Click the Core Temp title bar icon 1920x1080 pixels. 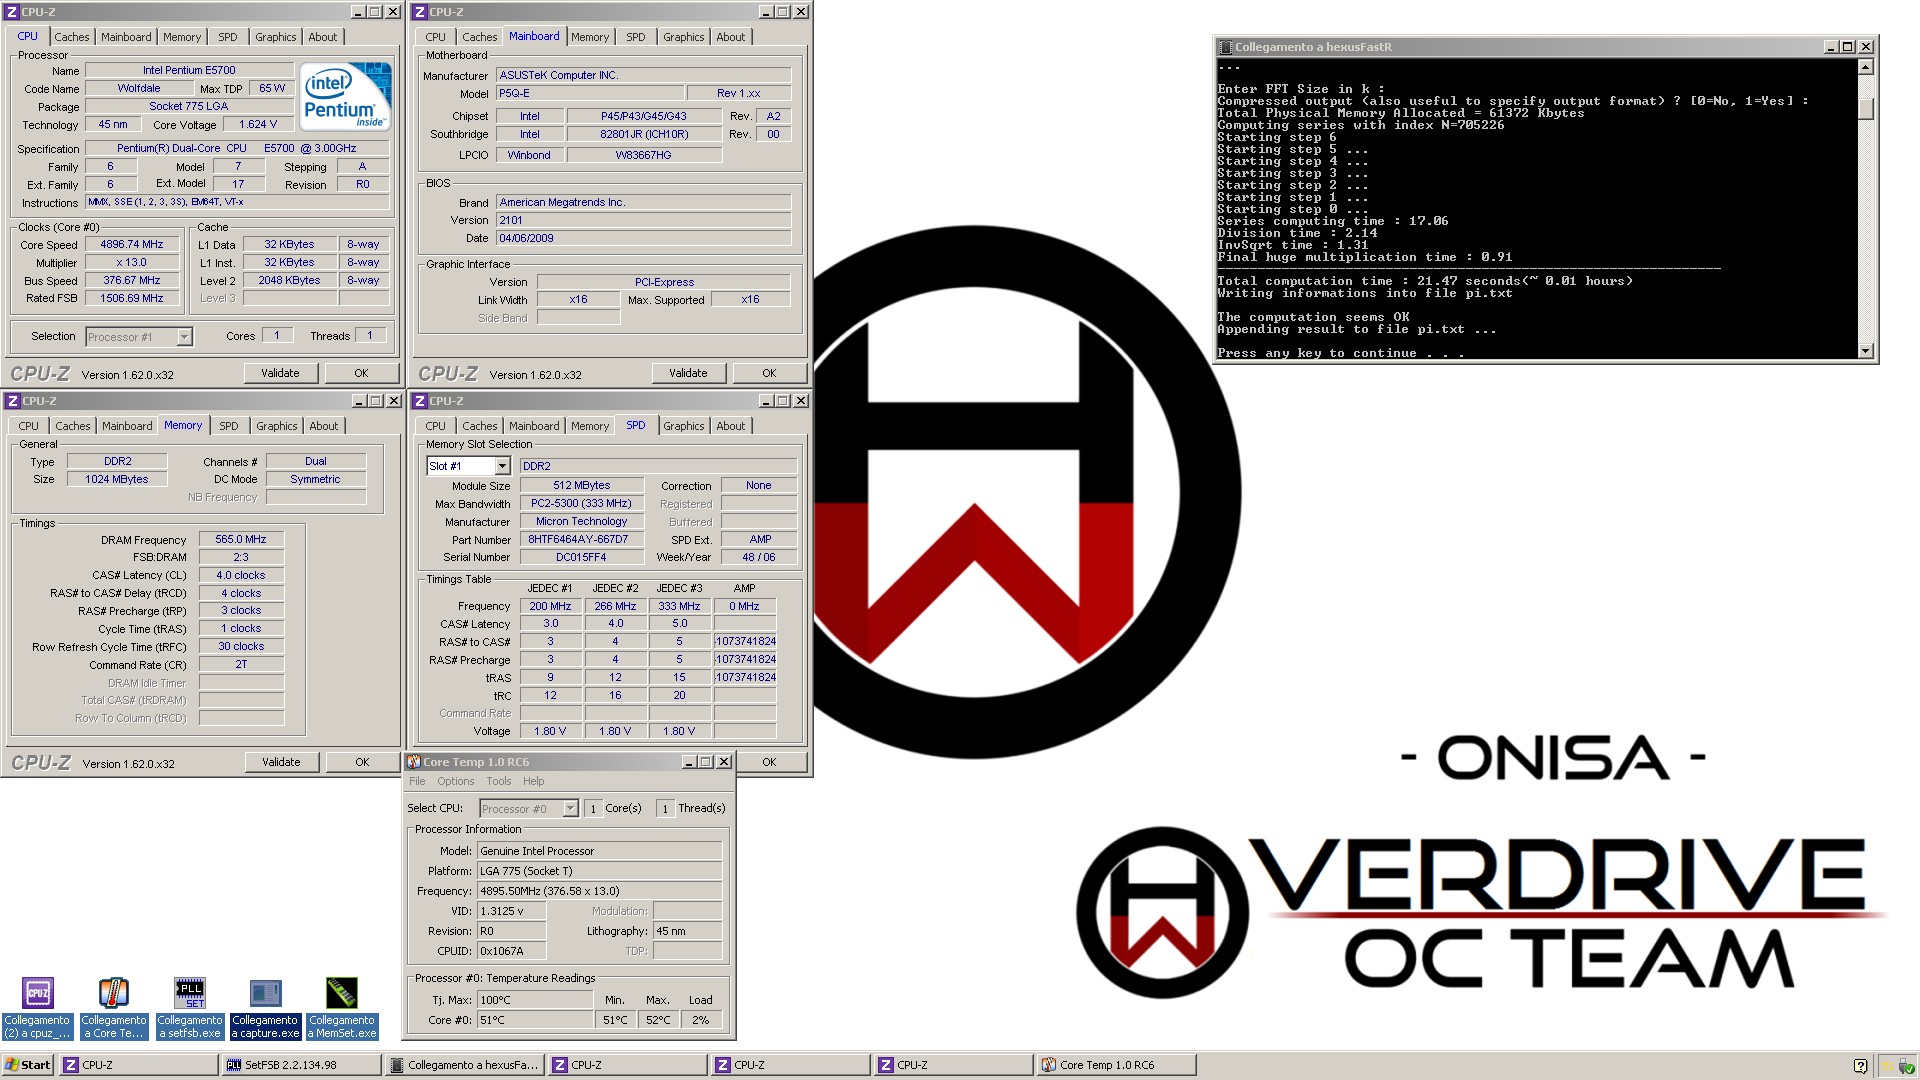click(413, 762)
